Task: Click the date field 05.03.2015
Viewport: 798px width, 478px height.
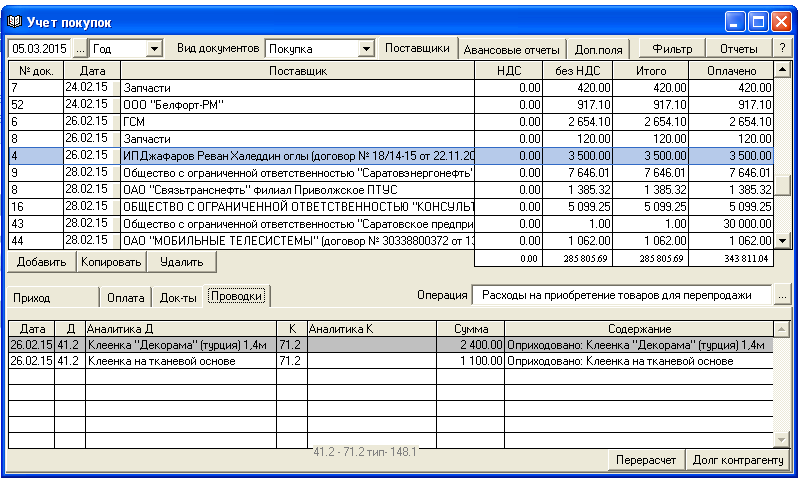Action: [x=39, y=48]
